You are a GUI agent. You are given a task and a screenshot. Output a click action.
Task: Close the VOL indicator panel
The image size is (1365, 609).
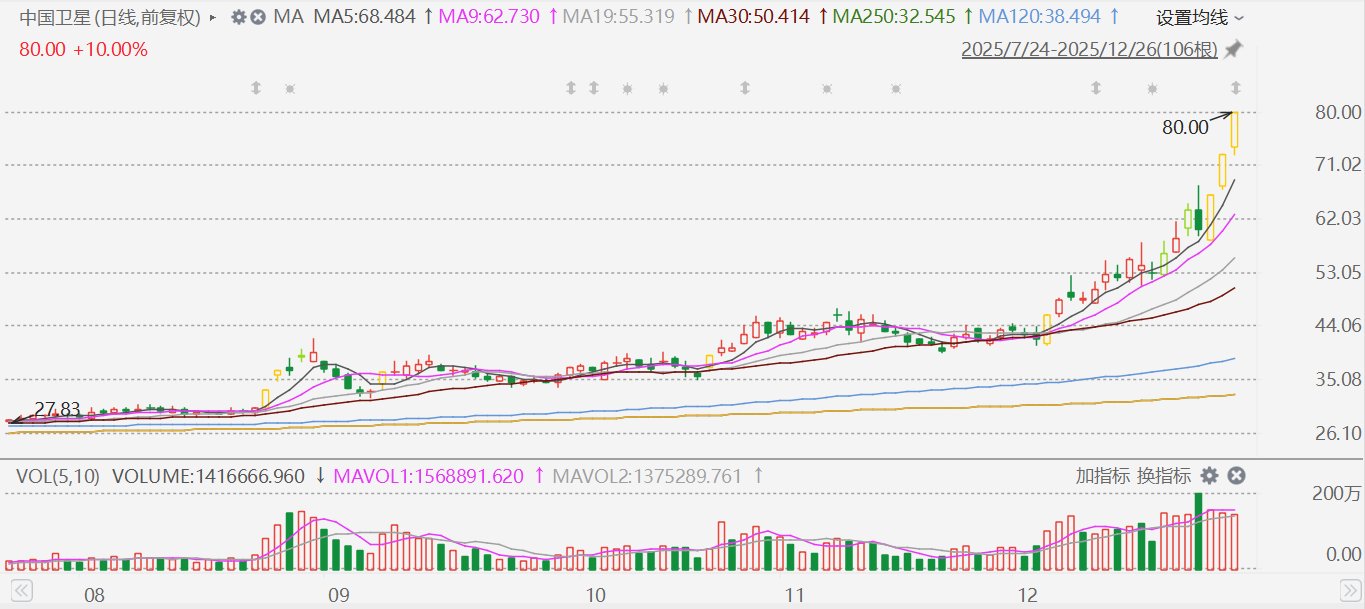(x=1236, y=476)
